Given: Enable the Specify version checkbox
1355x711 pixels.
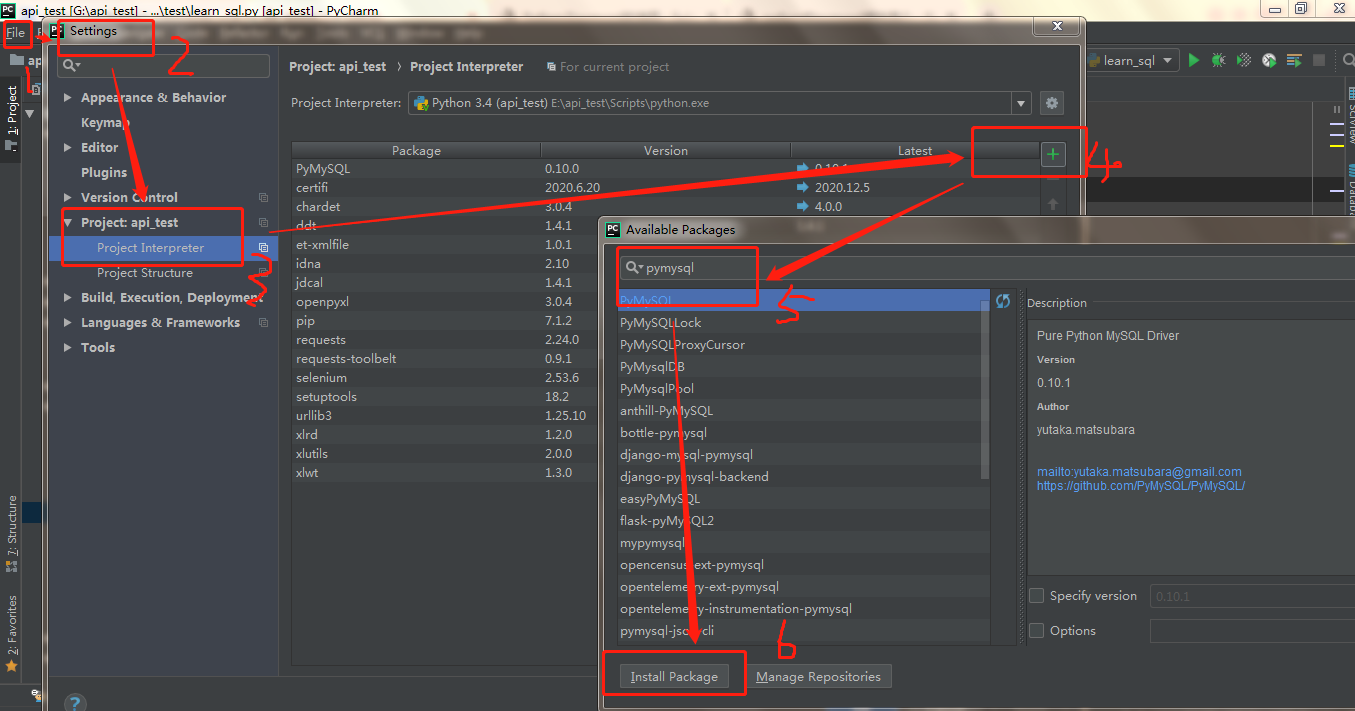Looking at the screenshot, I should tap(1037, 596).
